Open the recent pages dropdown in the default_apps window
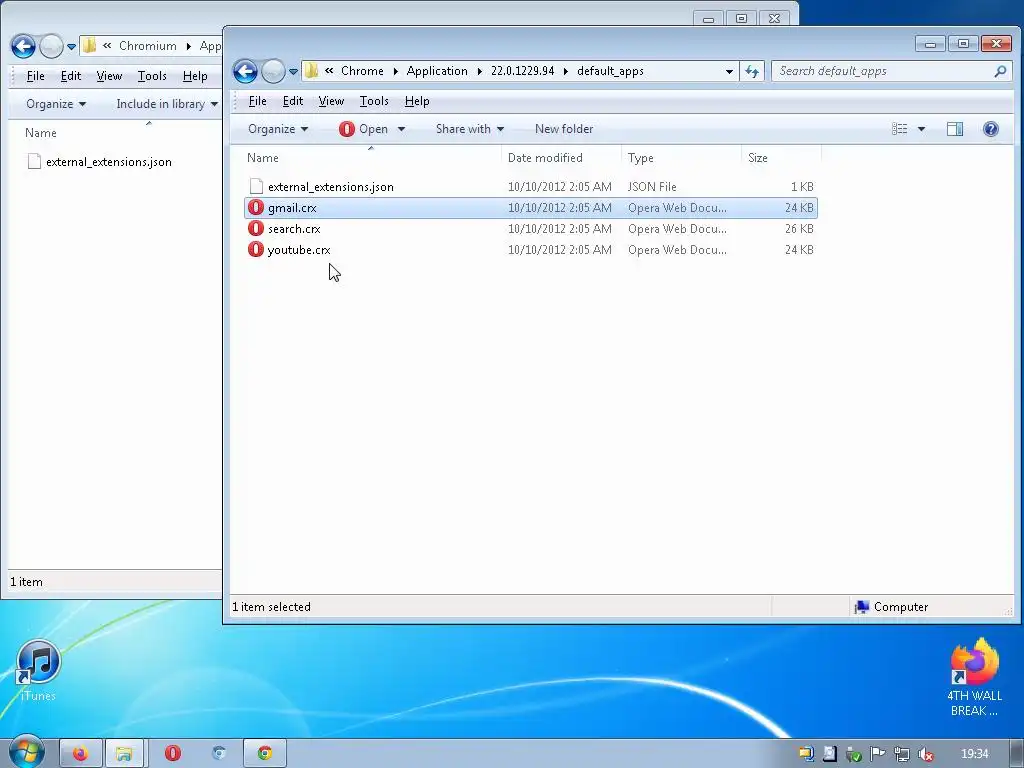 tap(293, 71)
